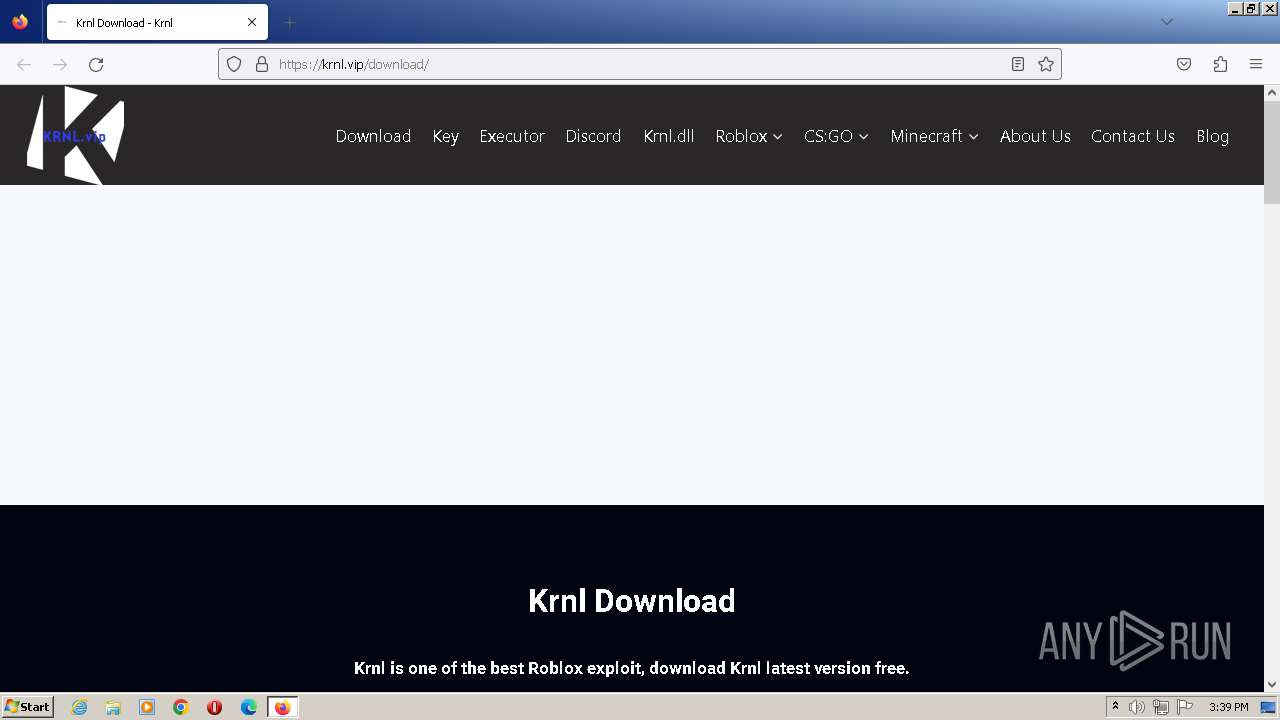This screenshot has width=1280, height=720.
Task: Open a new tab with plus icon
Action: click(x=289, y=22)
